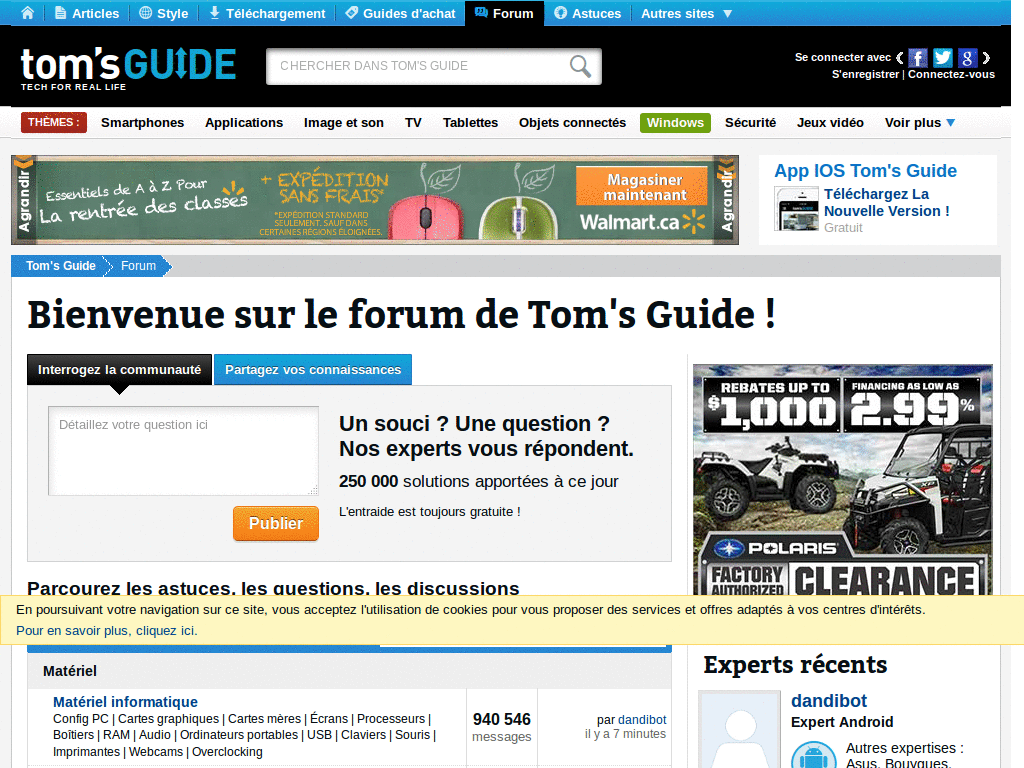Screen dimensions: 1024x768
Task: Open the Polaris clearance advertisement
Action: click(842, 480)
